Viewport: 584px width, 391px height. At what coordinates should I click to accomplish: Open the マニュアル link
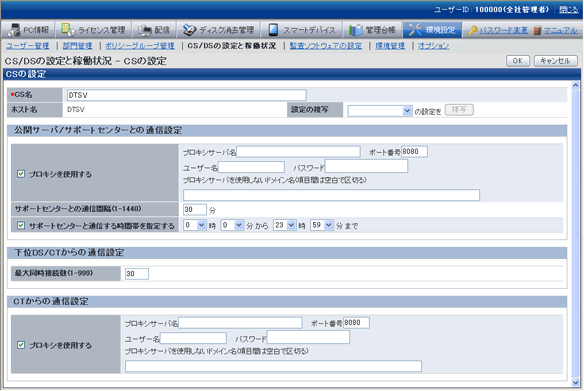click(560, 30)
